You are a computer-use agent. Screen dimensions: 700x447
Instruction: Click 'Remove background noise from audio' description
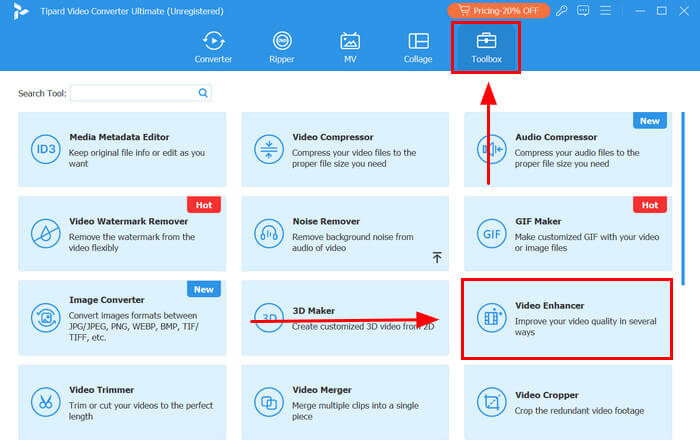(353, 242)
